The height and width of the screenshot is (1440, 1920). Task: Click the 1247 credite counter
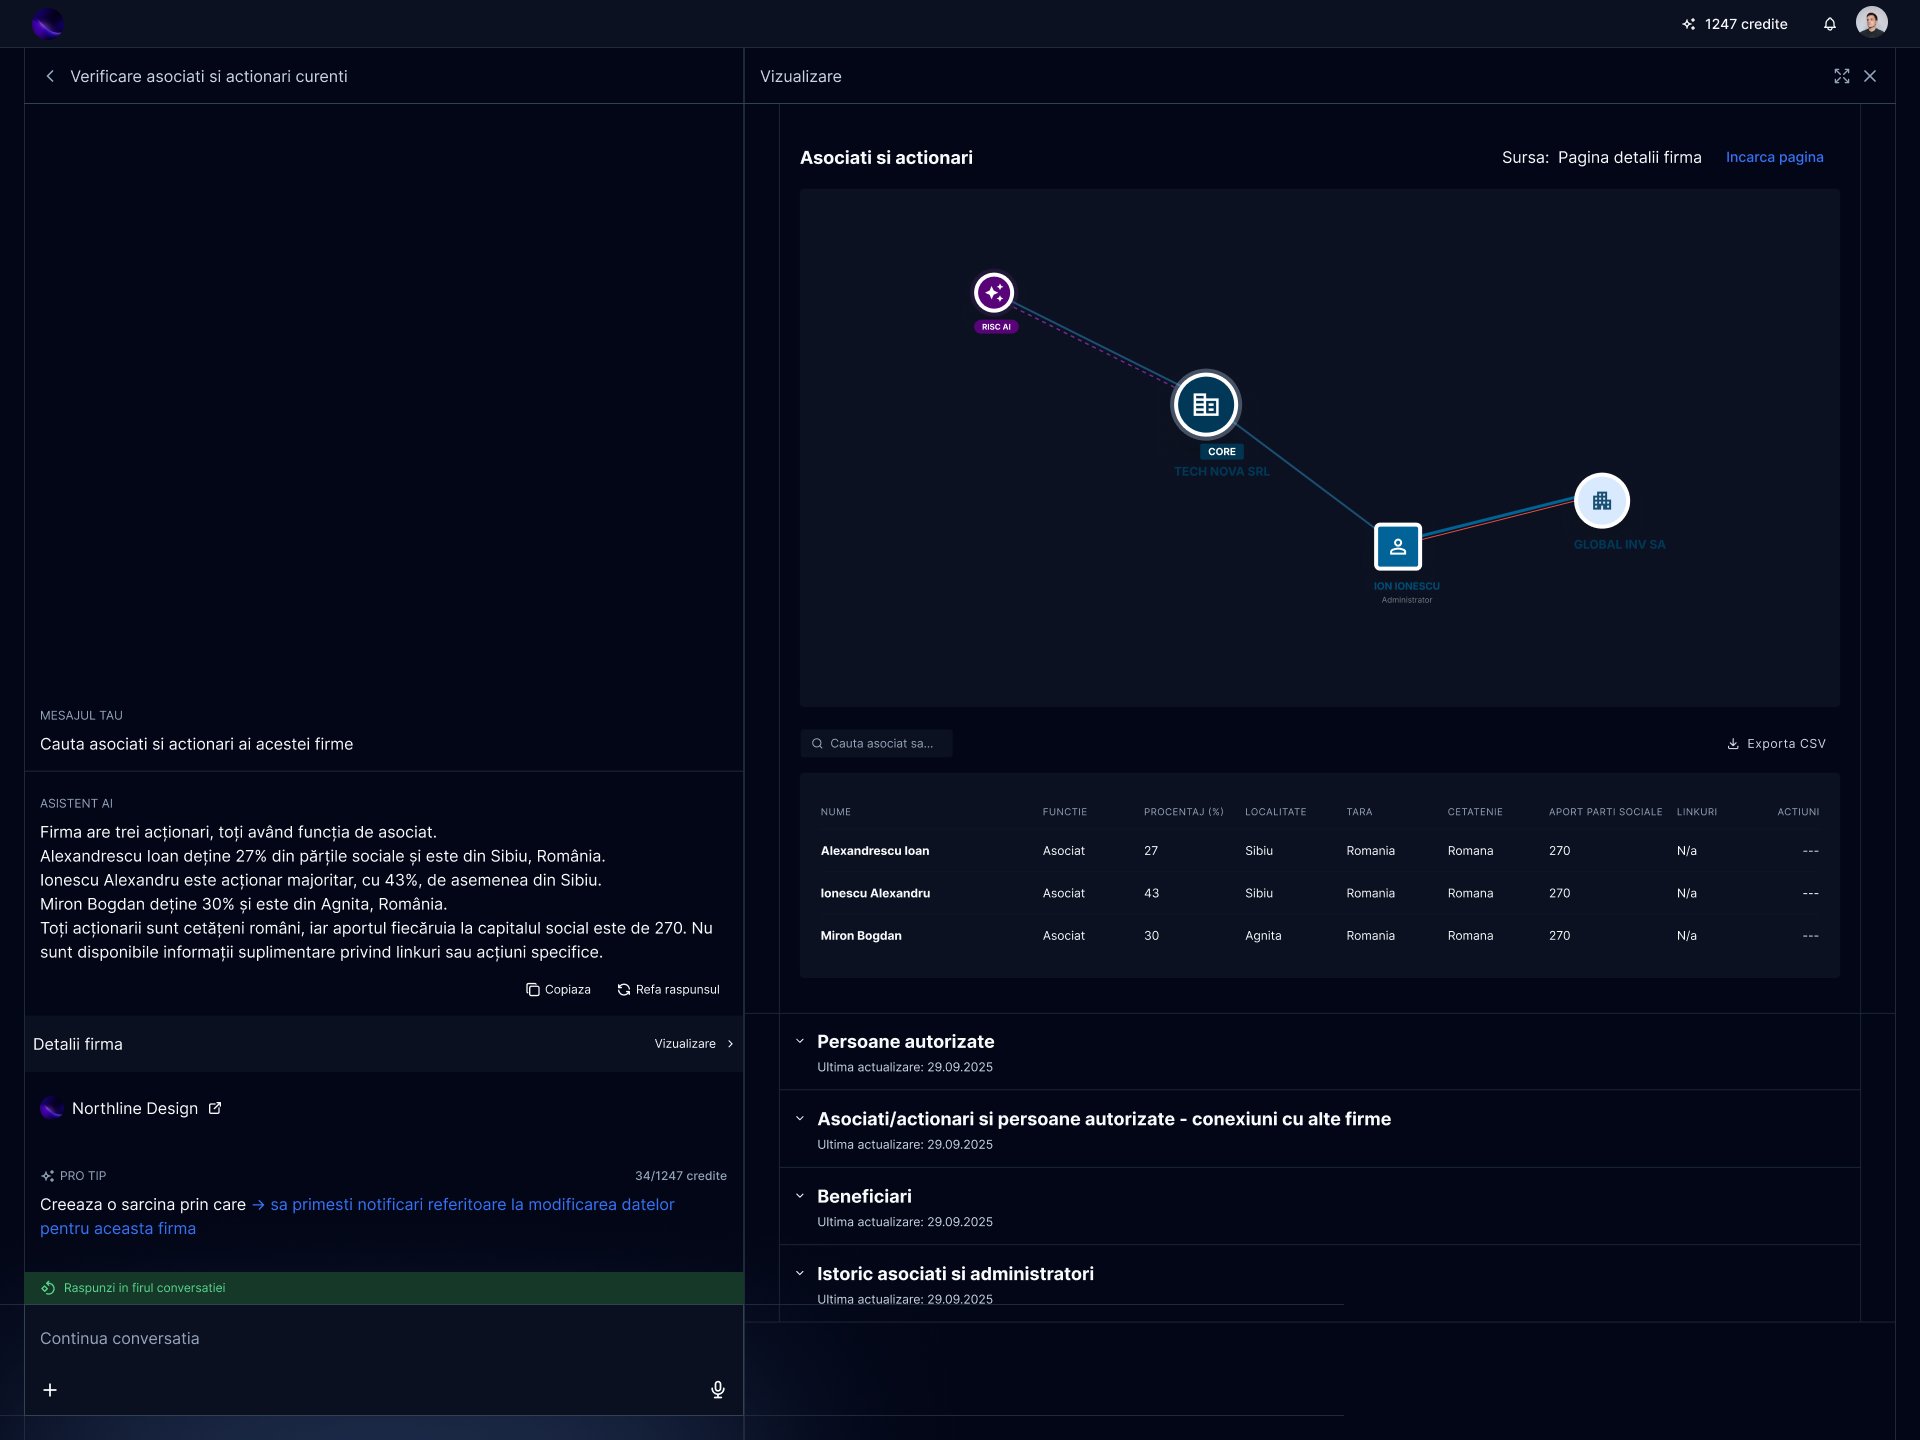[x=1745, y=24]
